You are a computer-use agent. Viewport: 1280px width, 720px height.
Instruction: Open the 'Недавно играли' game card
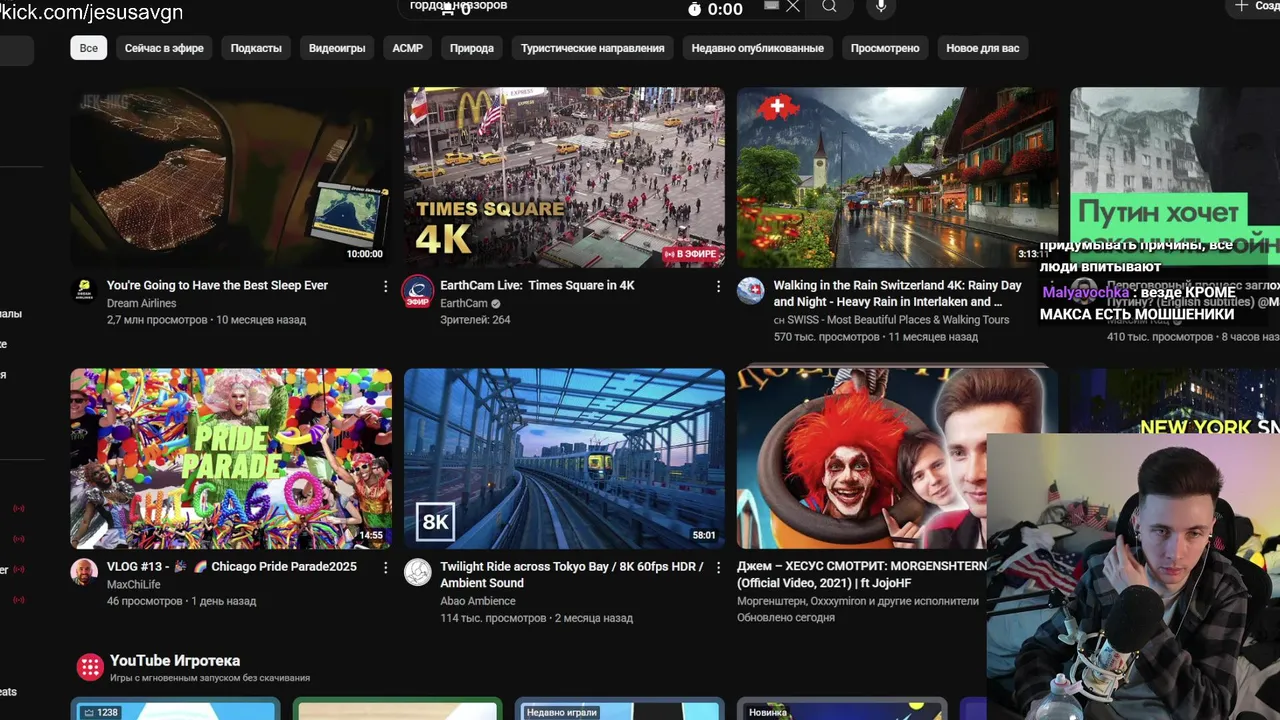click(619, 709)
